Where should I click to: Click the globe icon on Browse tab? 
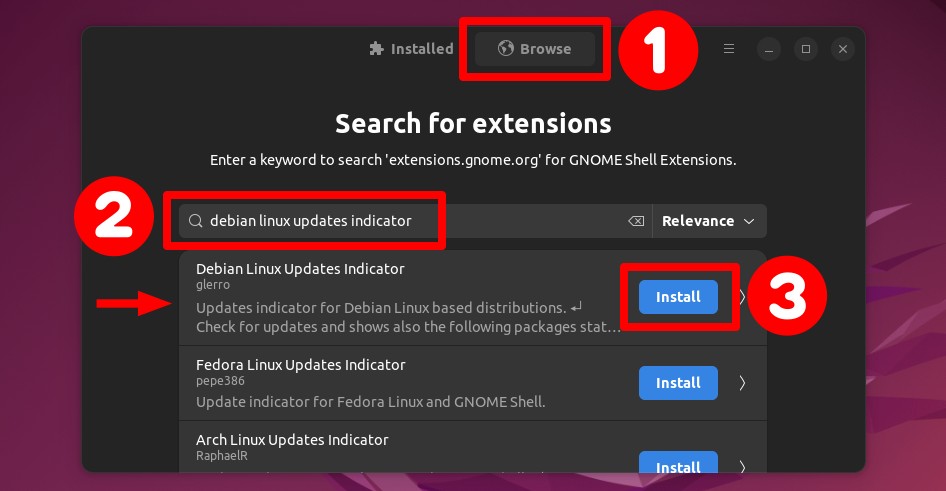(x=506, y=48)
